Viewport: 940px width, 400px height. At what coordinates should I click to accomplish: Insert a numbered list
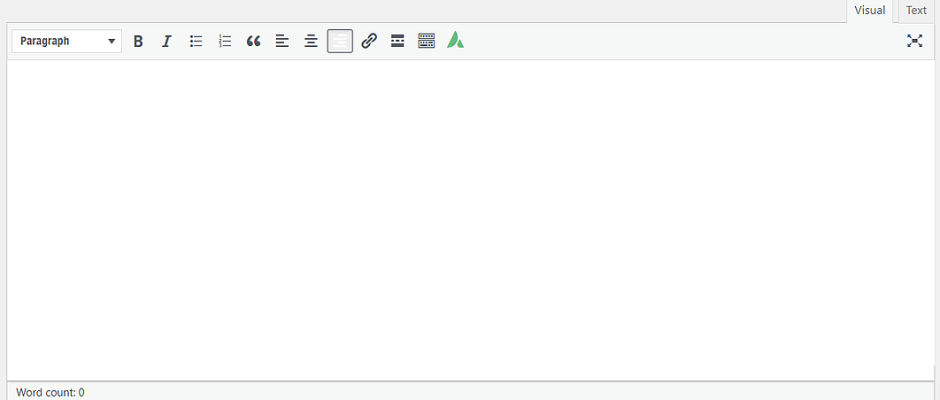pyautogui.click(x=225, y=41)
